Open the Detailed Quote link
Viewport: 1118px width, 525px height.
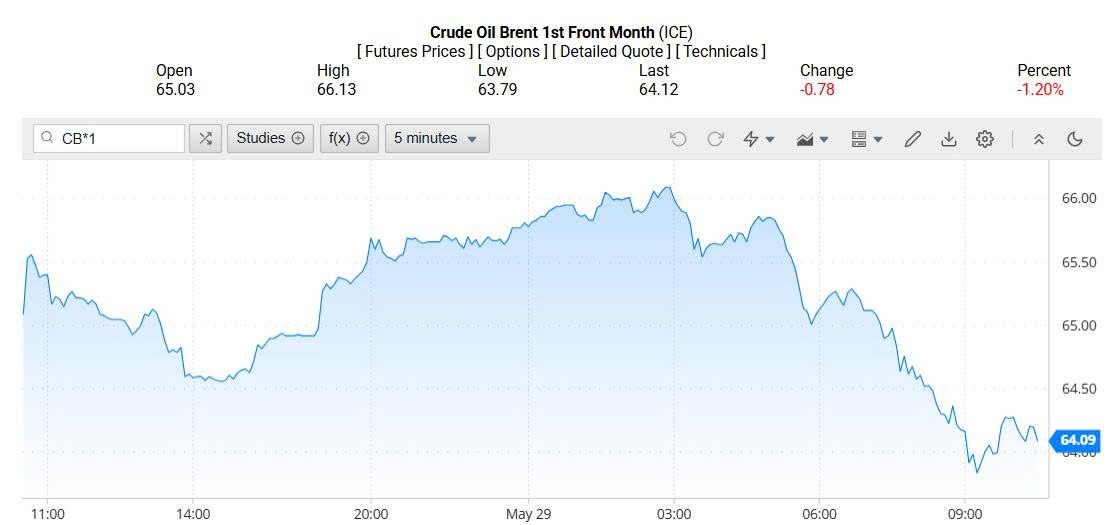(x=611, y=51)
